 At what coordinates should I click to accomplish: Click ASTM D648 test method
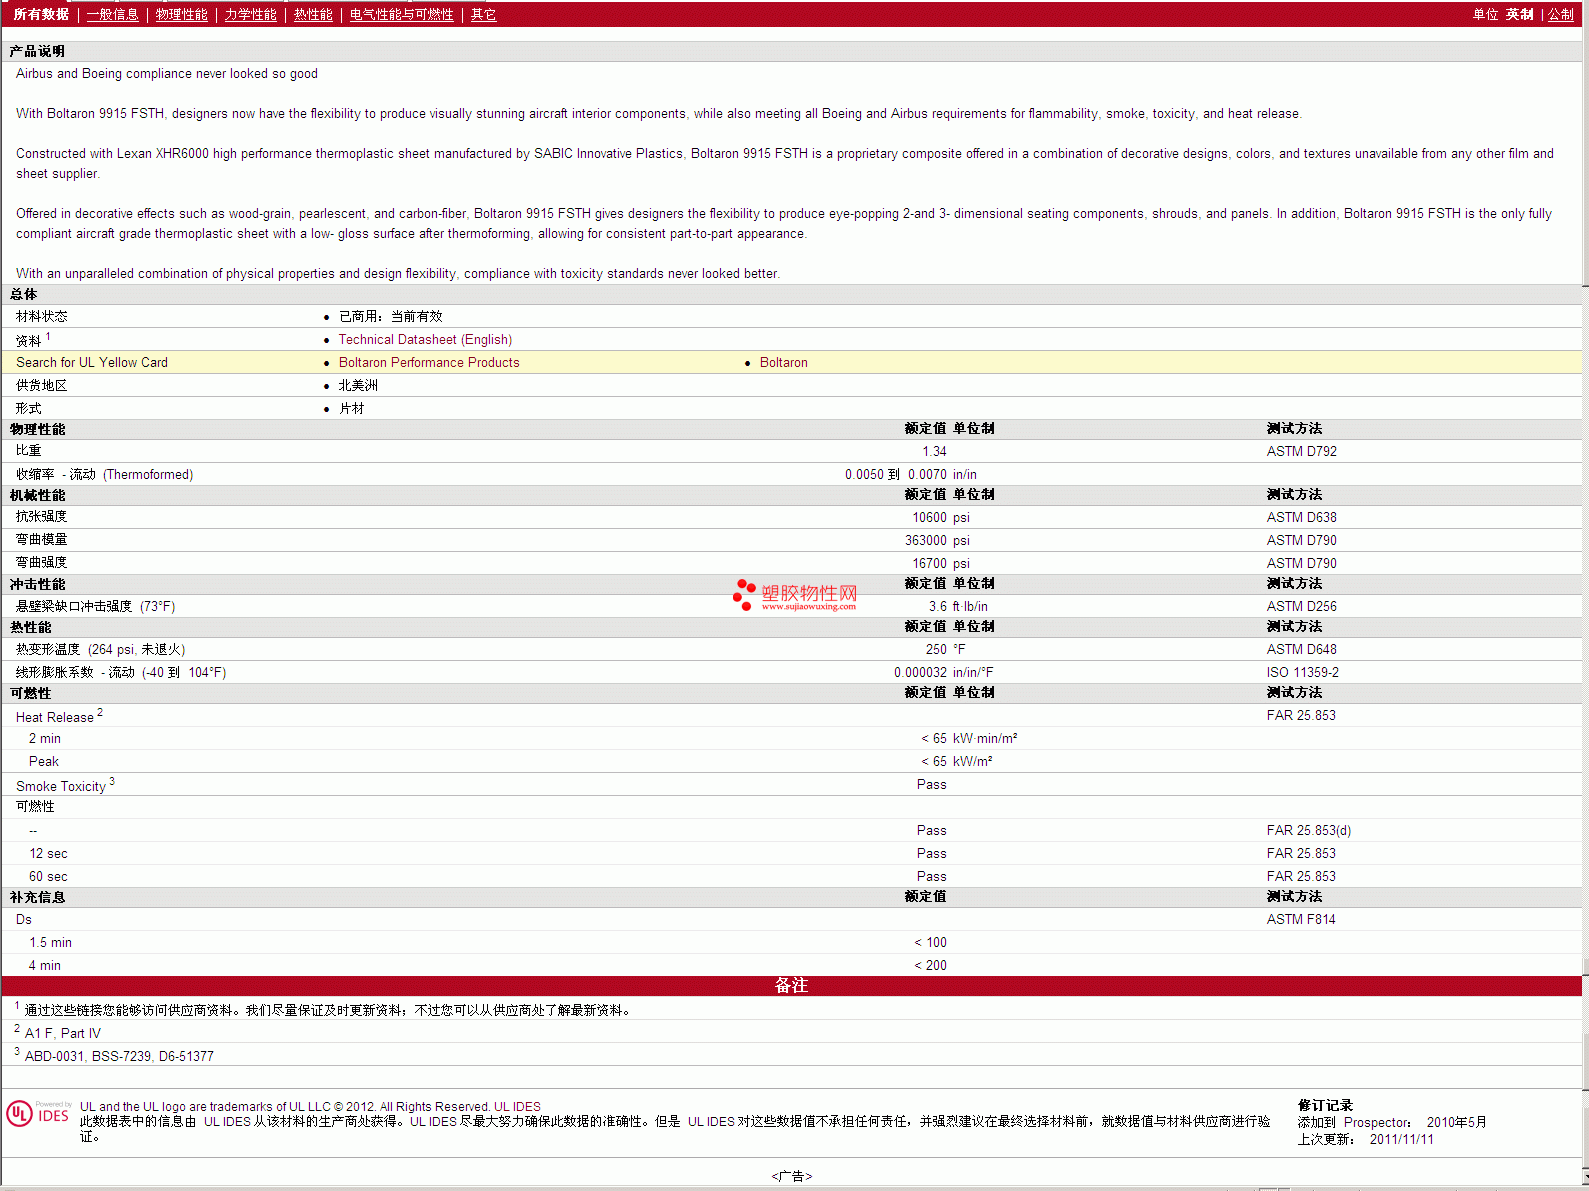(x=1301, y=650)
